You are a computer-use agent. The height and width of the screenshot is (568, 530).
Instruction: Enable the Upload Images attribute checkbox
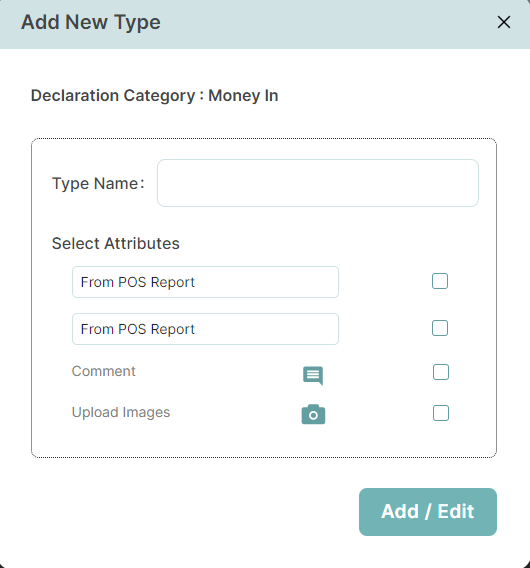441,413
